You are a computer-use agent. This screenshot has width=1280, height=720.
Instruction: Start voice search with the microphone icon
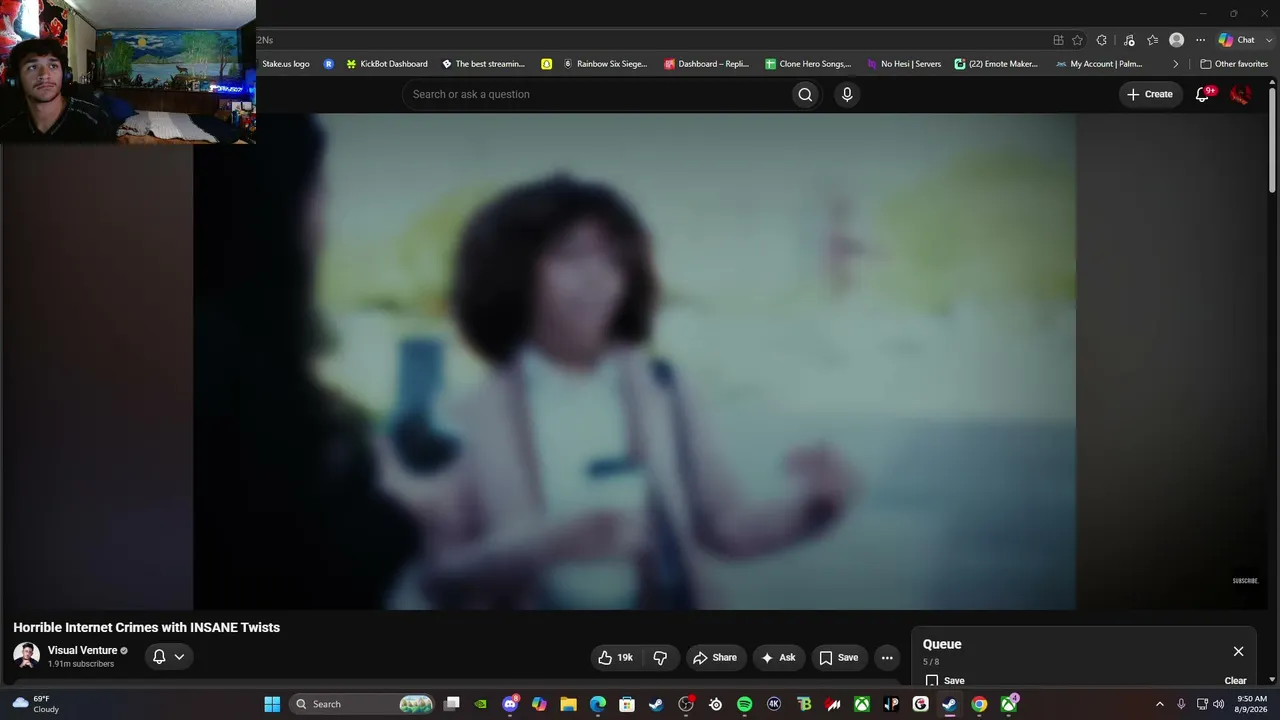(847, 94)
